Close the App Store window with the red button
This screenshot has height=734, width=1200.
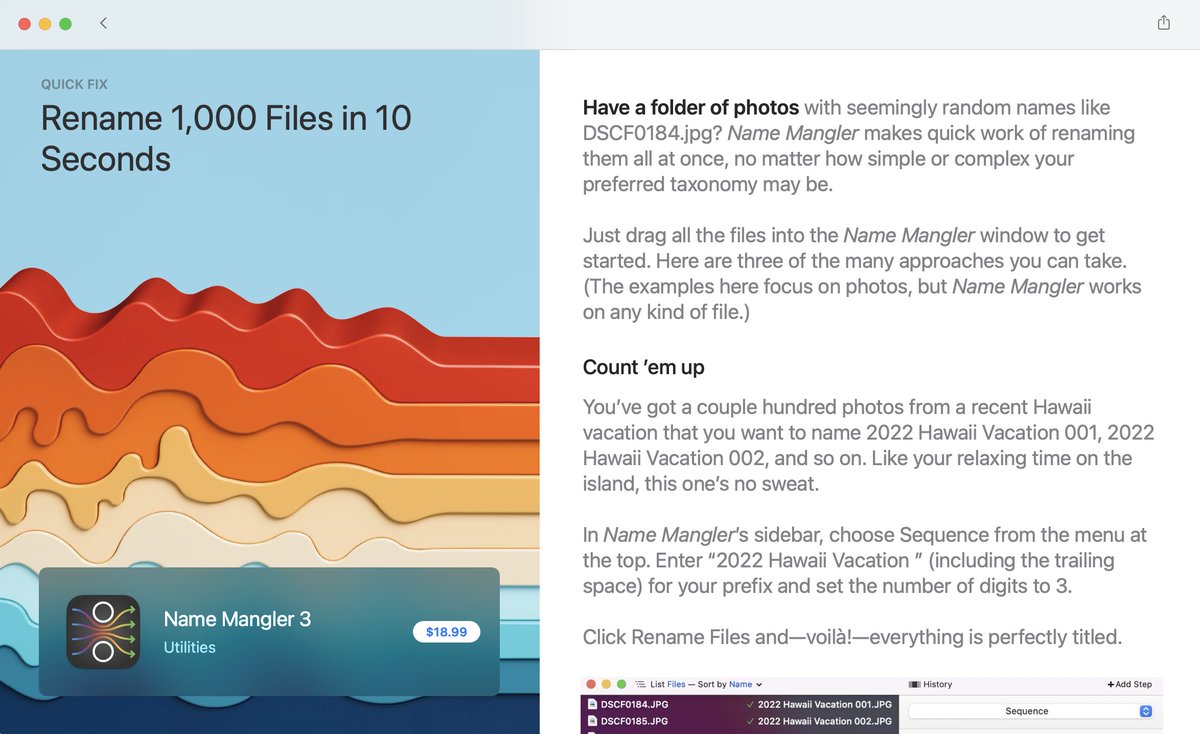(25, 23)
